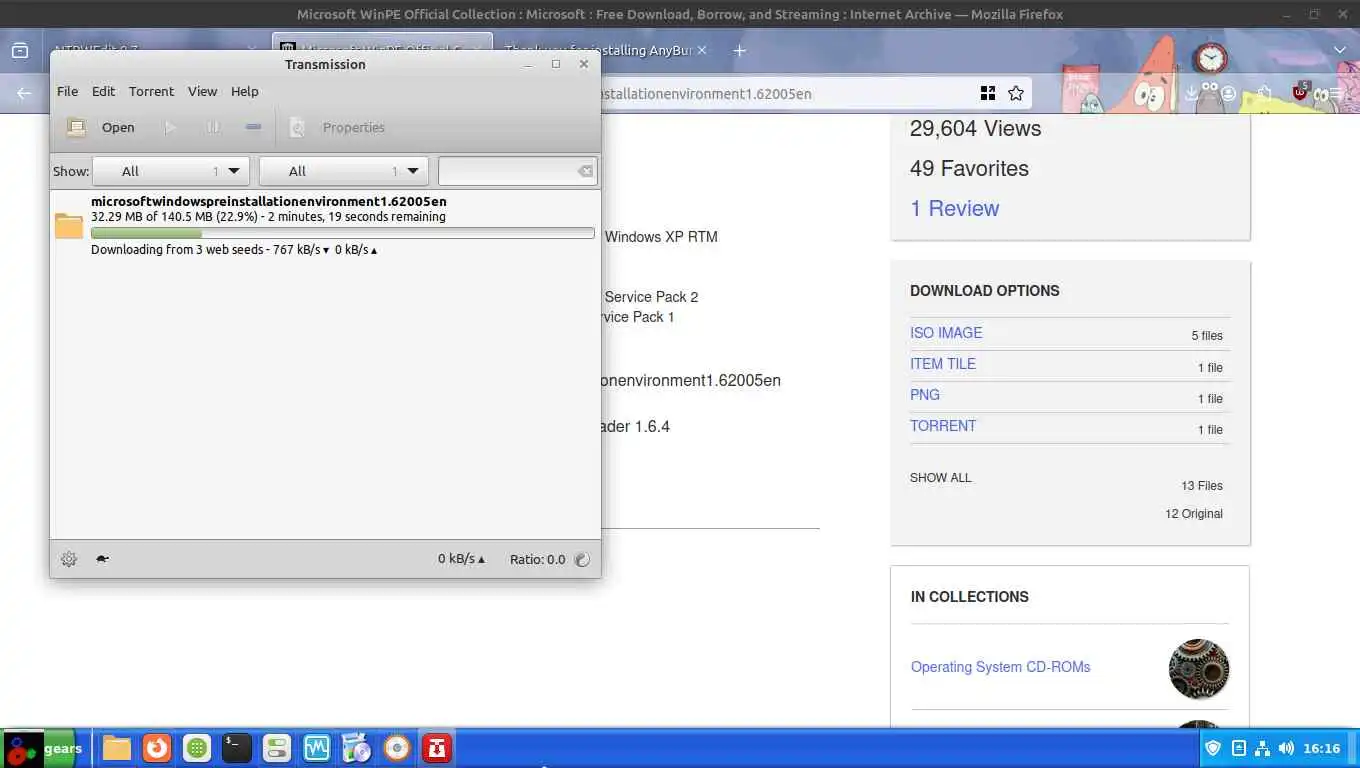The height and width of the screenshot is (768, 1360).
Task: Open the View menu in Transmission
Action: point(202,91)
